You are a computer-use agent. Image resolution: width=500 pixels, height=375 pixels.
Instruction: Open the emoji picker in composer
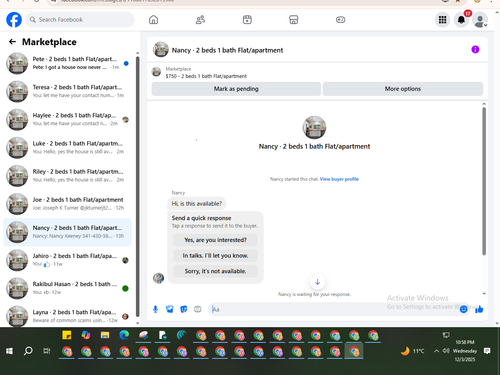pos(463,309)
